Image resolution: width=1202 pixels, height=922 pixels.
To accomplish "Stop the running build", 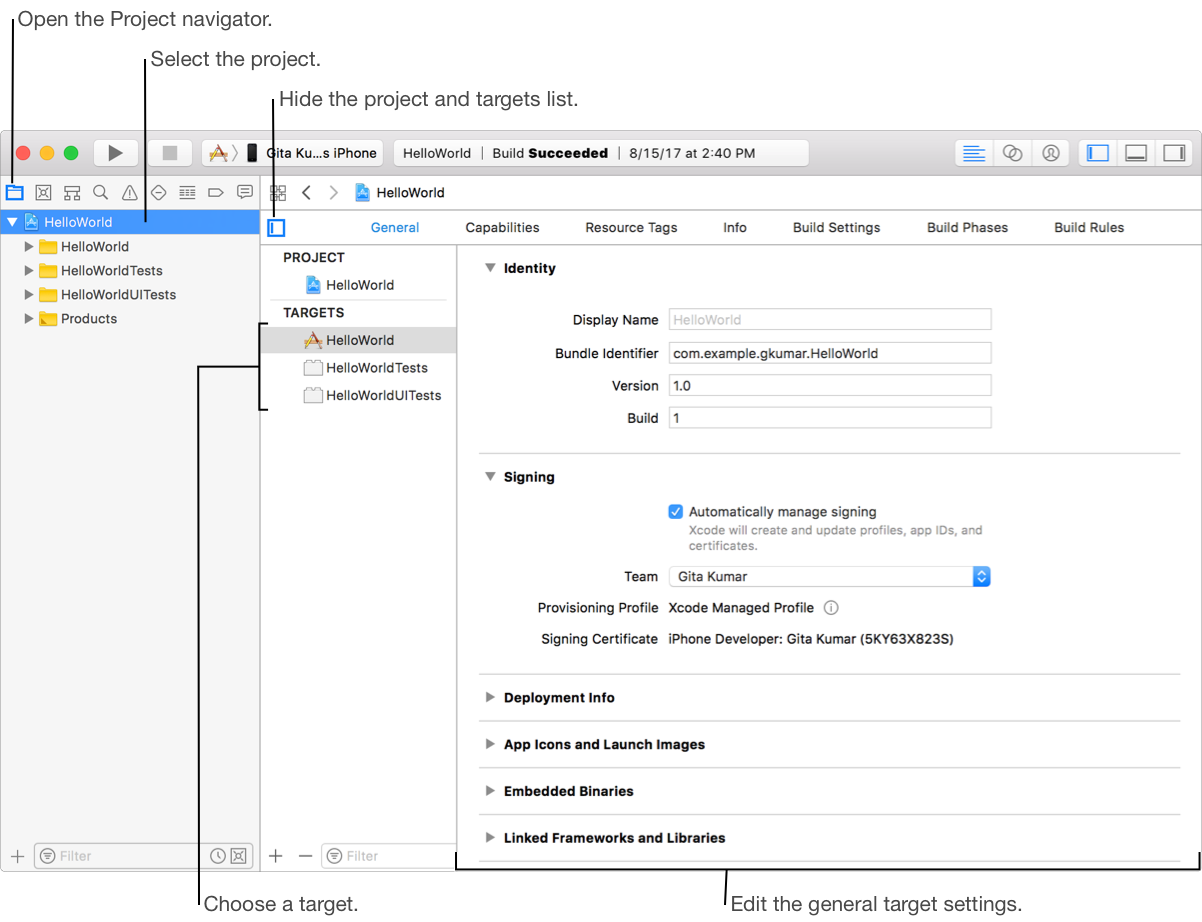I will (170, 153).
